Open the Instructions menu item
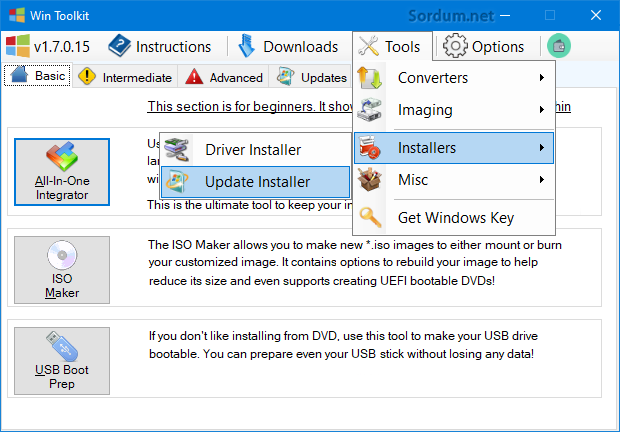The width and height of the screenshot is (620, 432). tap(160, 46)
